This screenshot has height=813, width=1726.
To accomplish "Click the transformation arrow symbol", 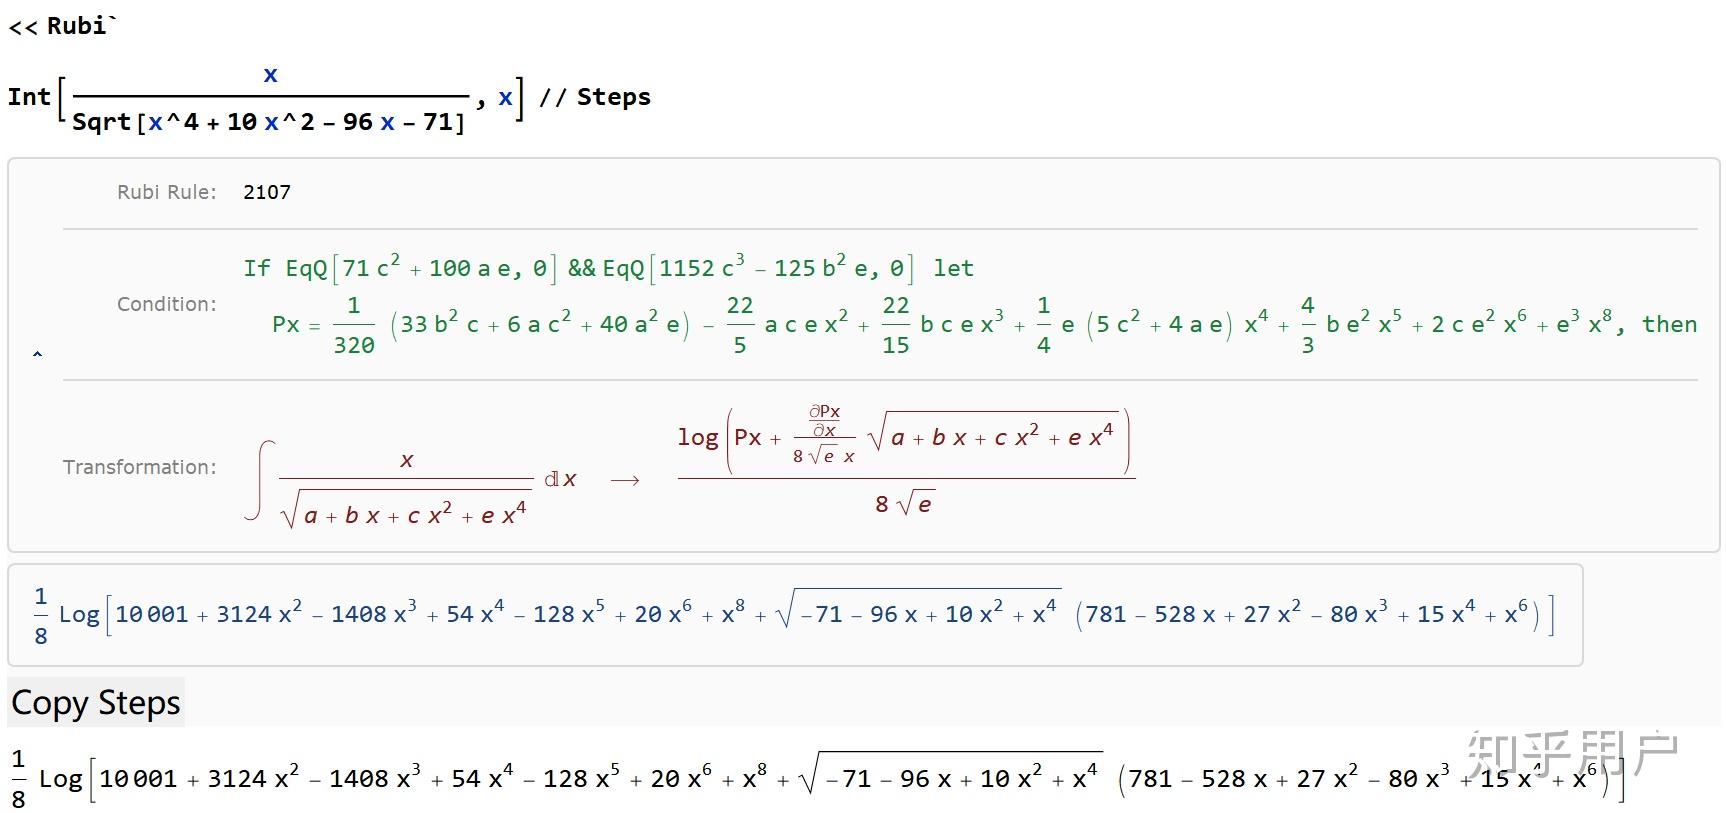I will (625, 481).
